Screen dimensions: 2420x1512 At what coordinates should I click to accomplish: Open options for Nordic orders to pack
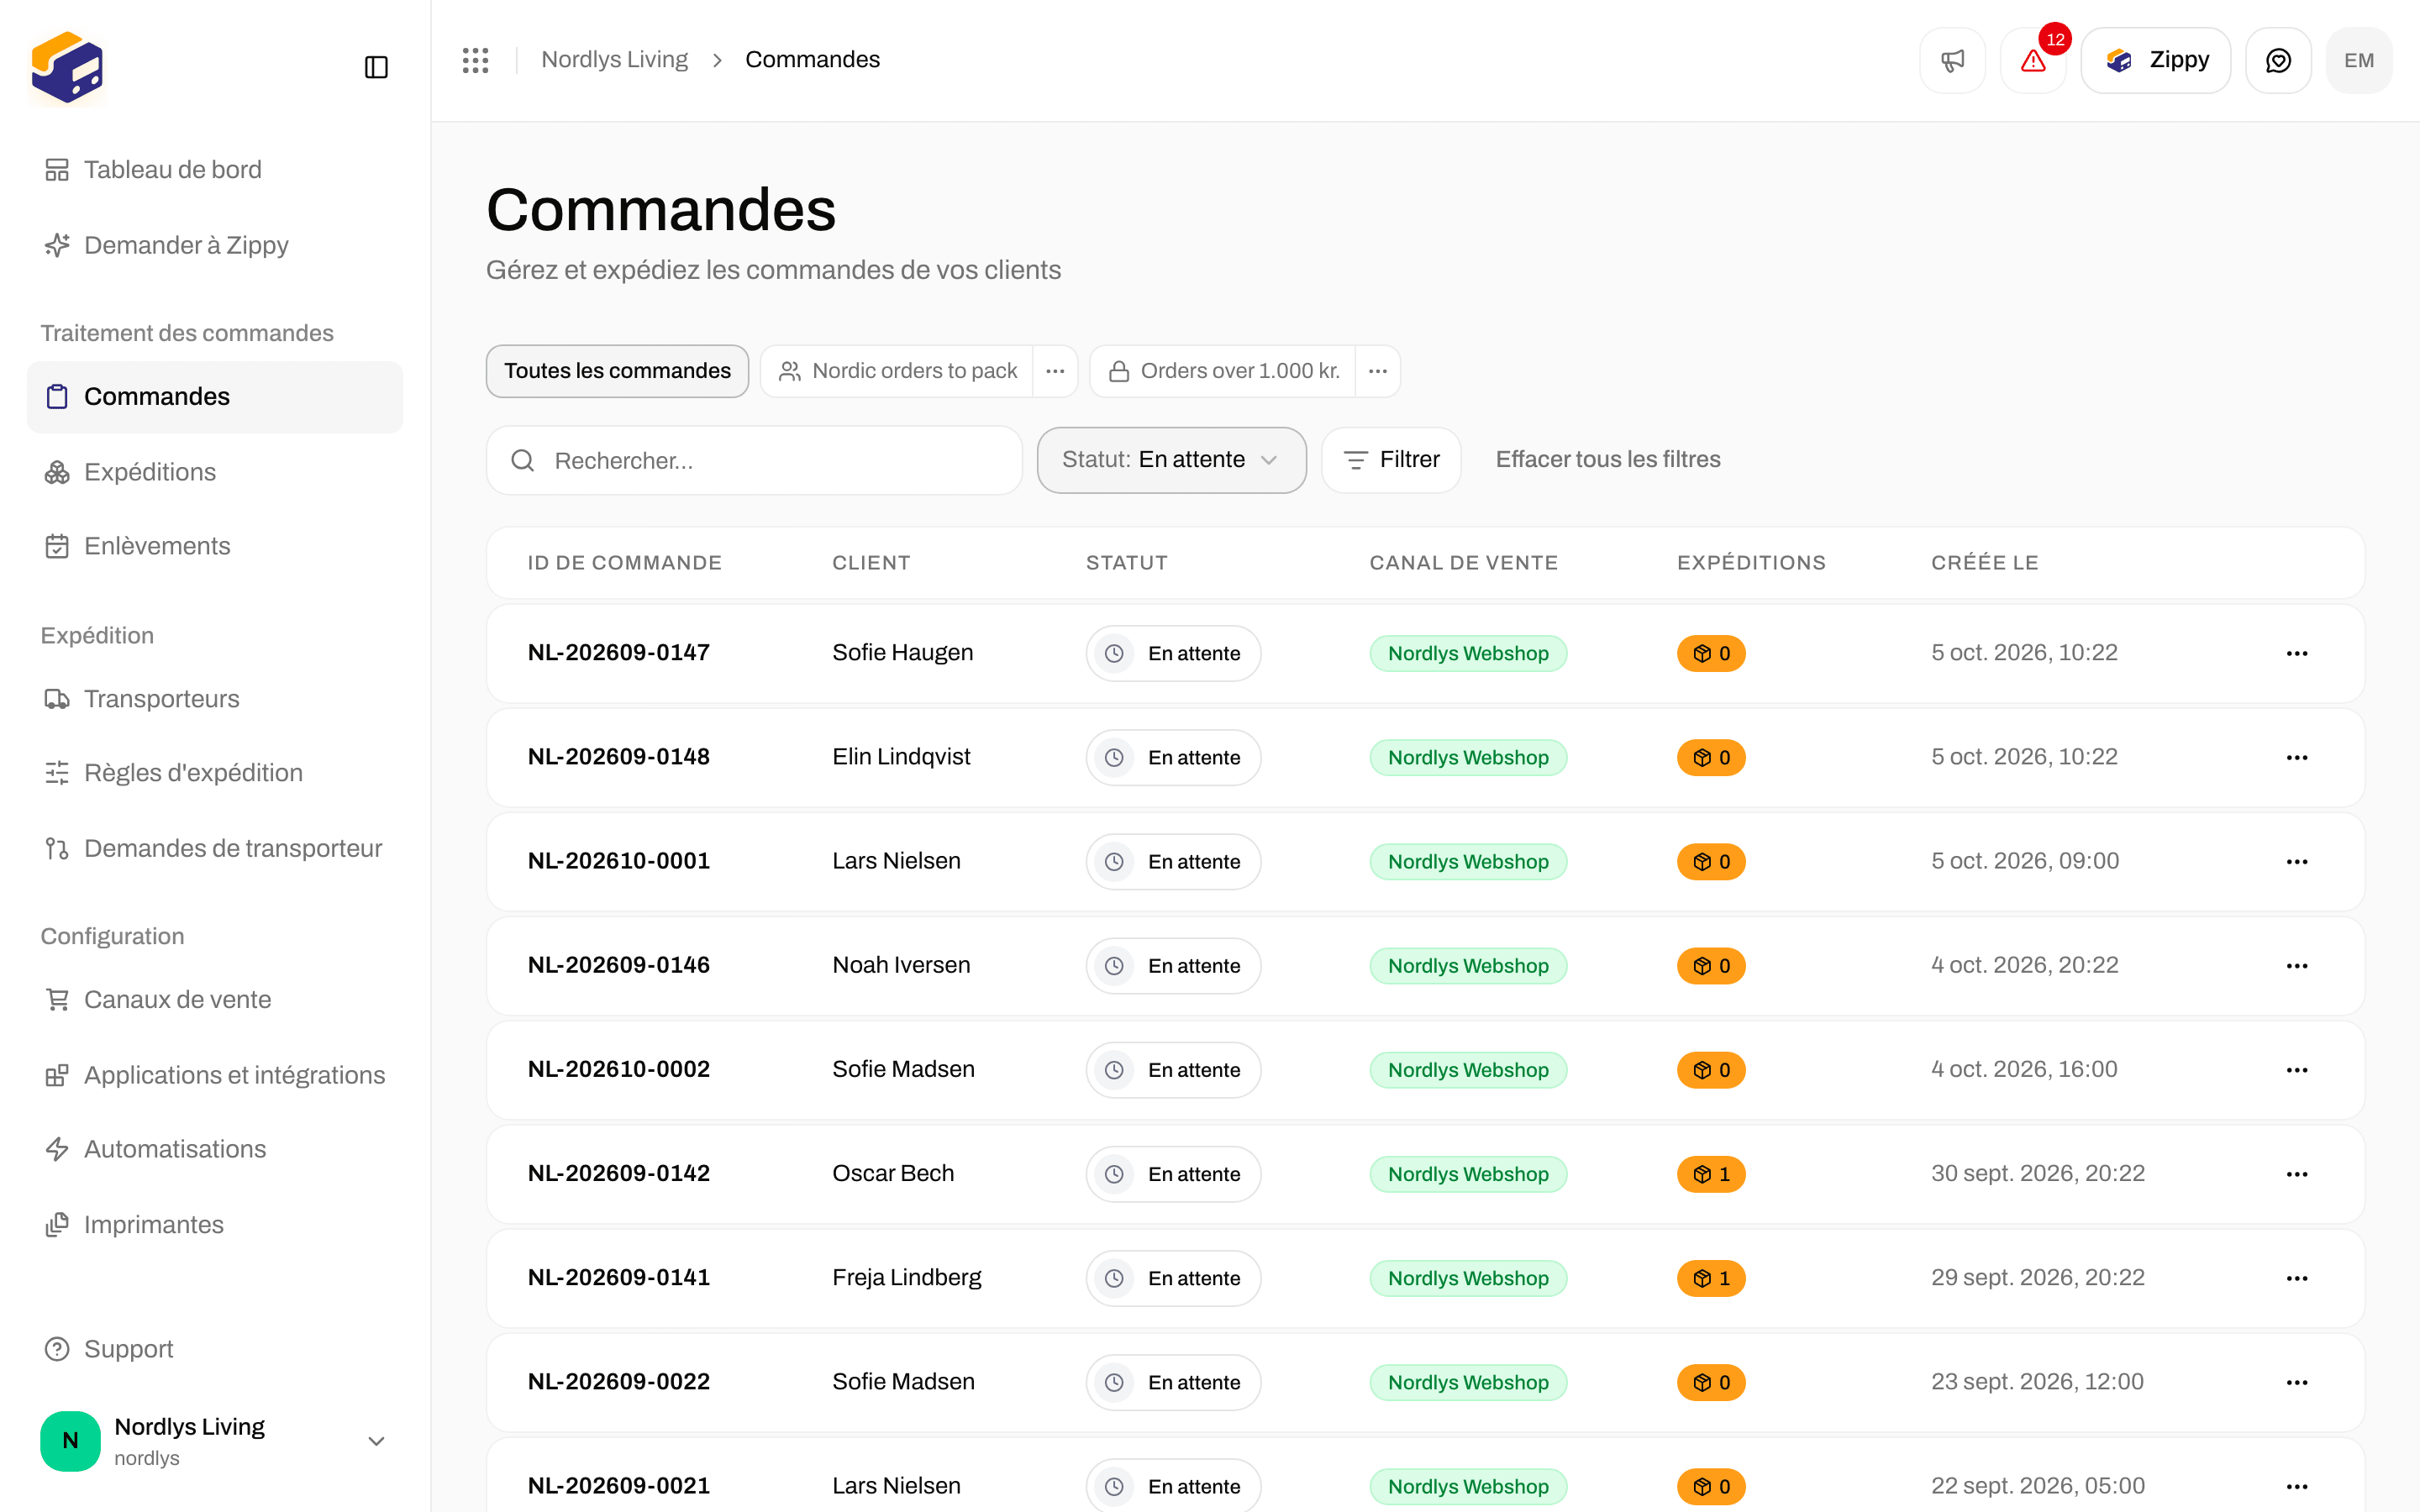click(x=1055, y=371)
